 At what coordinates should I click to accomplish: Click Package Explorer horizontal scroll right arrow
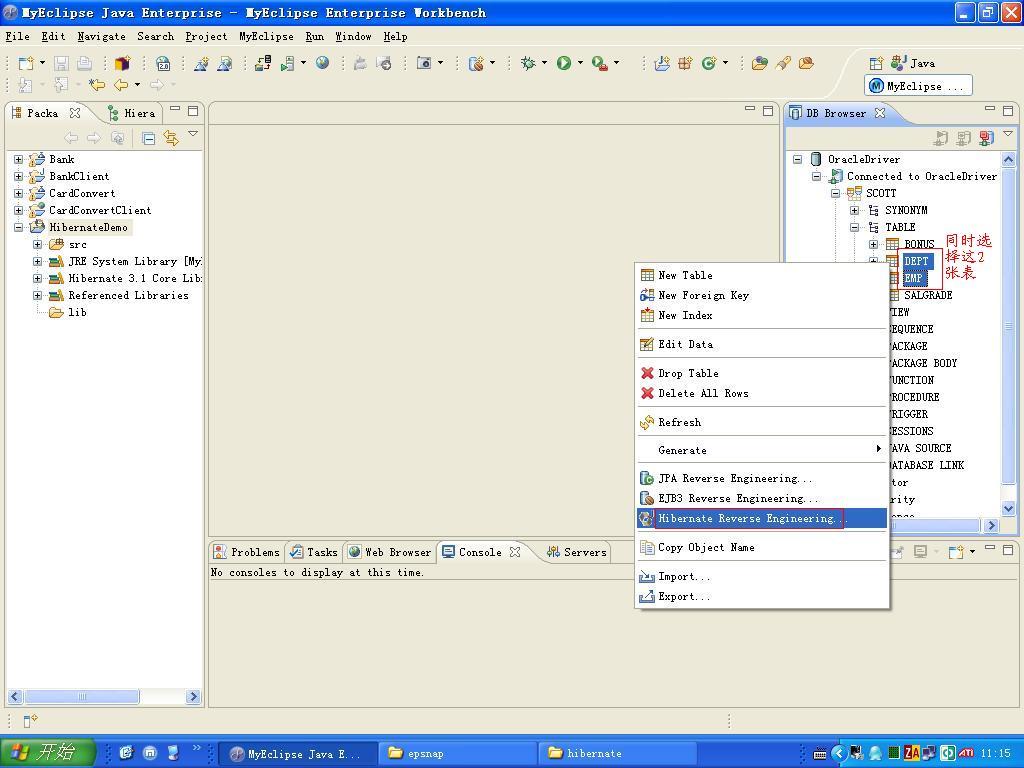point(193,697)
